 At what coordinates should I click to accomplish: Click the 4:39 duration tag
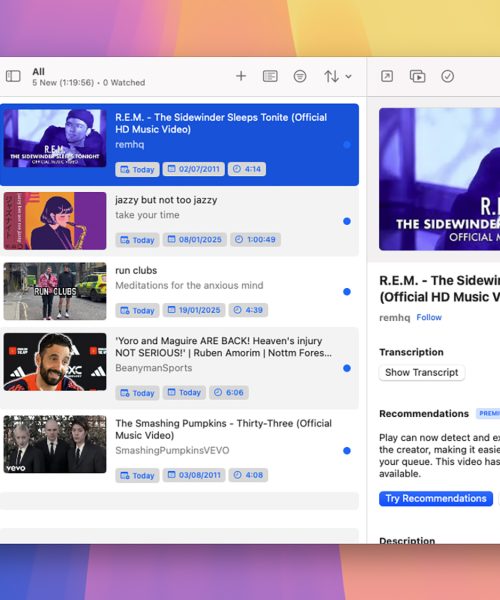tap(248, 310)
